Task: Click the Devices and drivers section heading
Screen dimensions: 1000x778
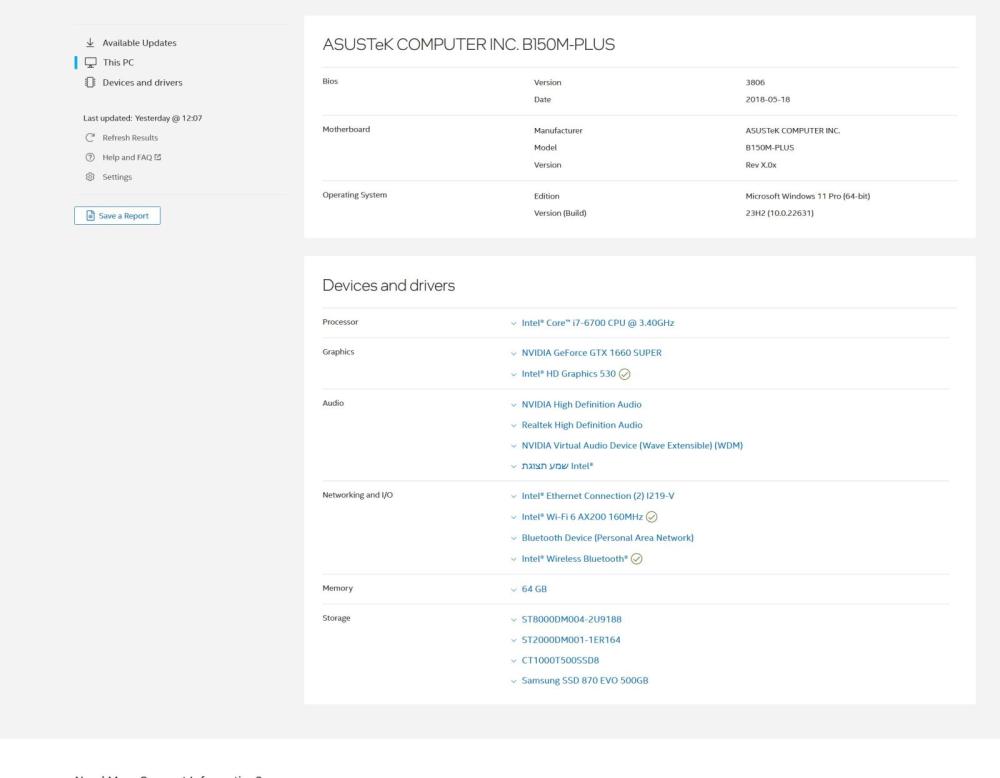Action: [388, 285]
